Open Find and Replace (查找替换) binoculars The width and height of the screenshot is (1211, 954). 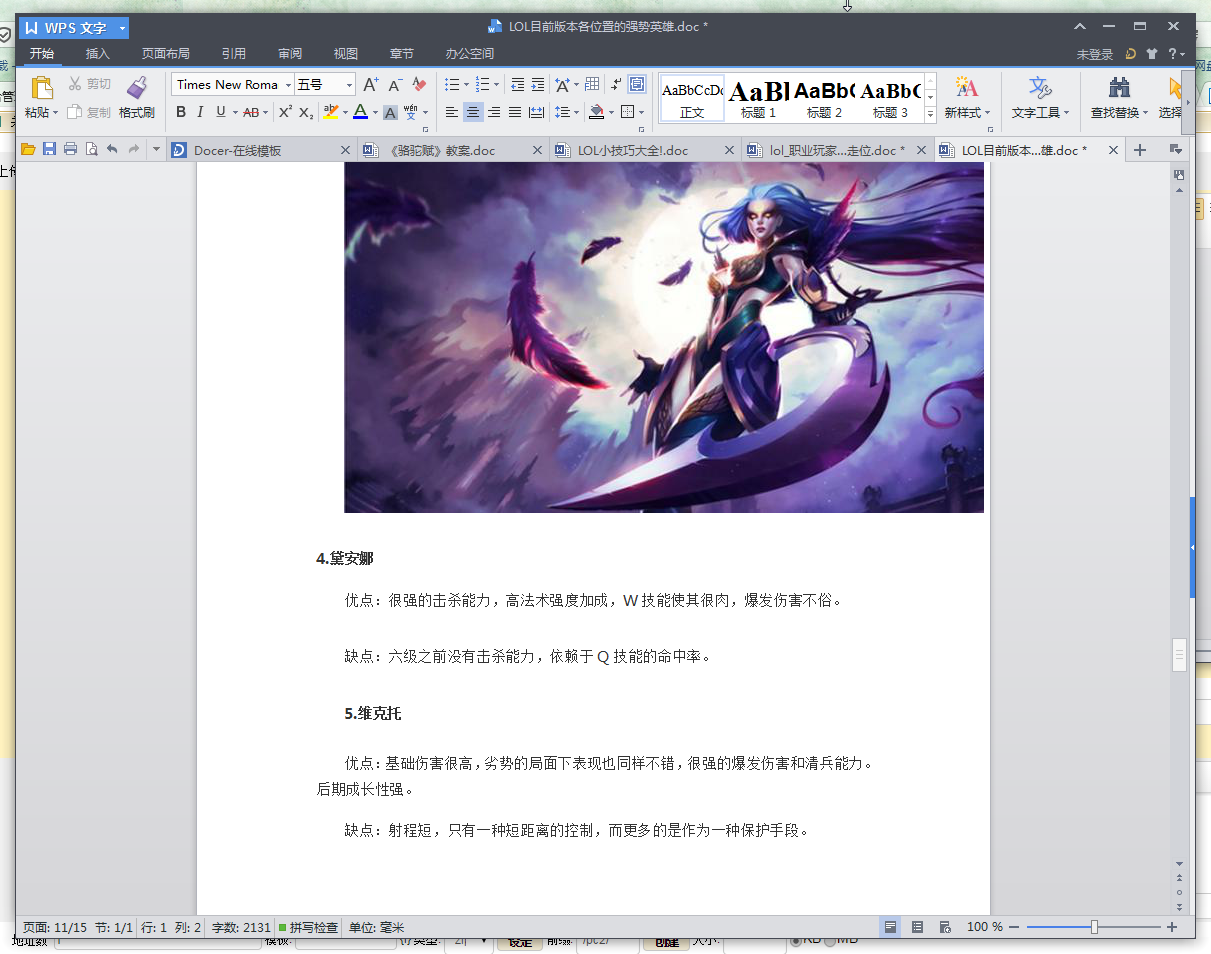click(x=1119, y=87)
